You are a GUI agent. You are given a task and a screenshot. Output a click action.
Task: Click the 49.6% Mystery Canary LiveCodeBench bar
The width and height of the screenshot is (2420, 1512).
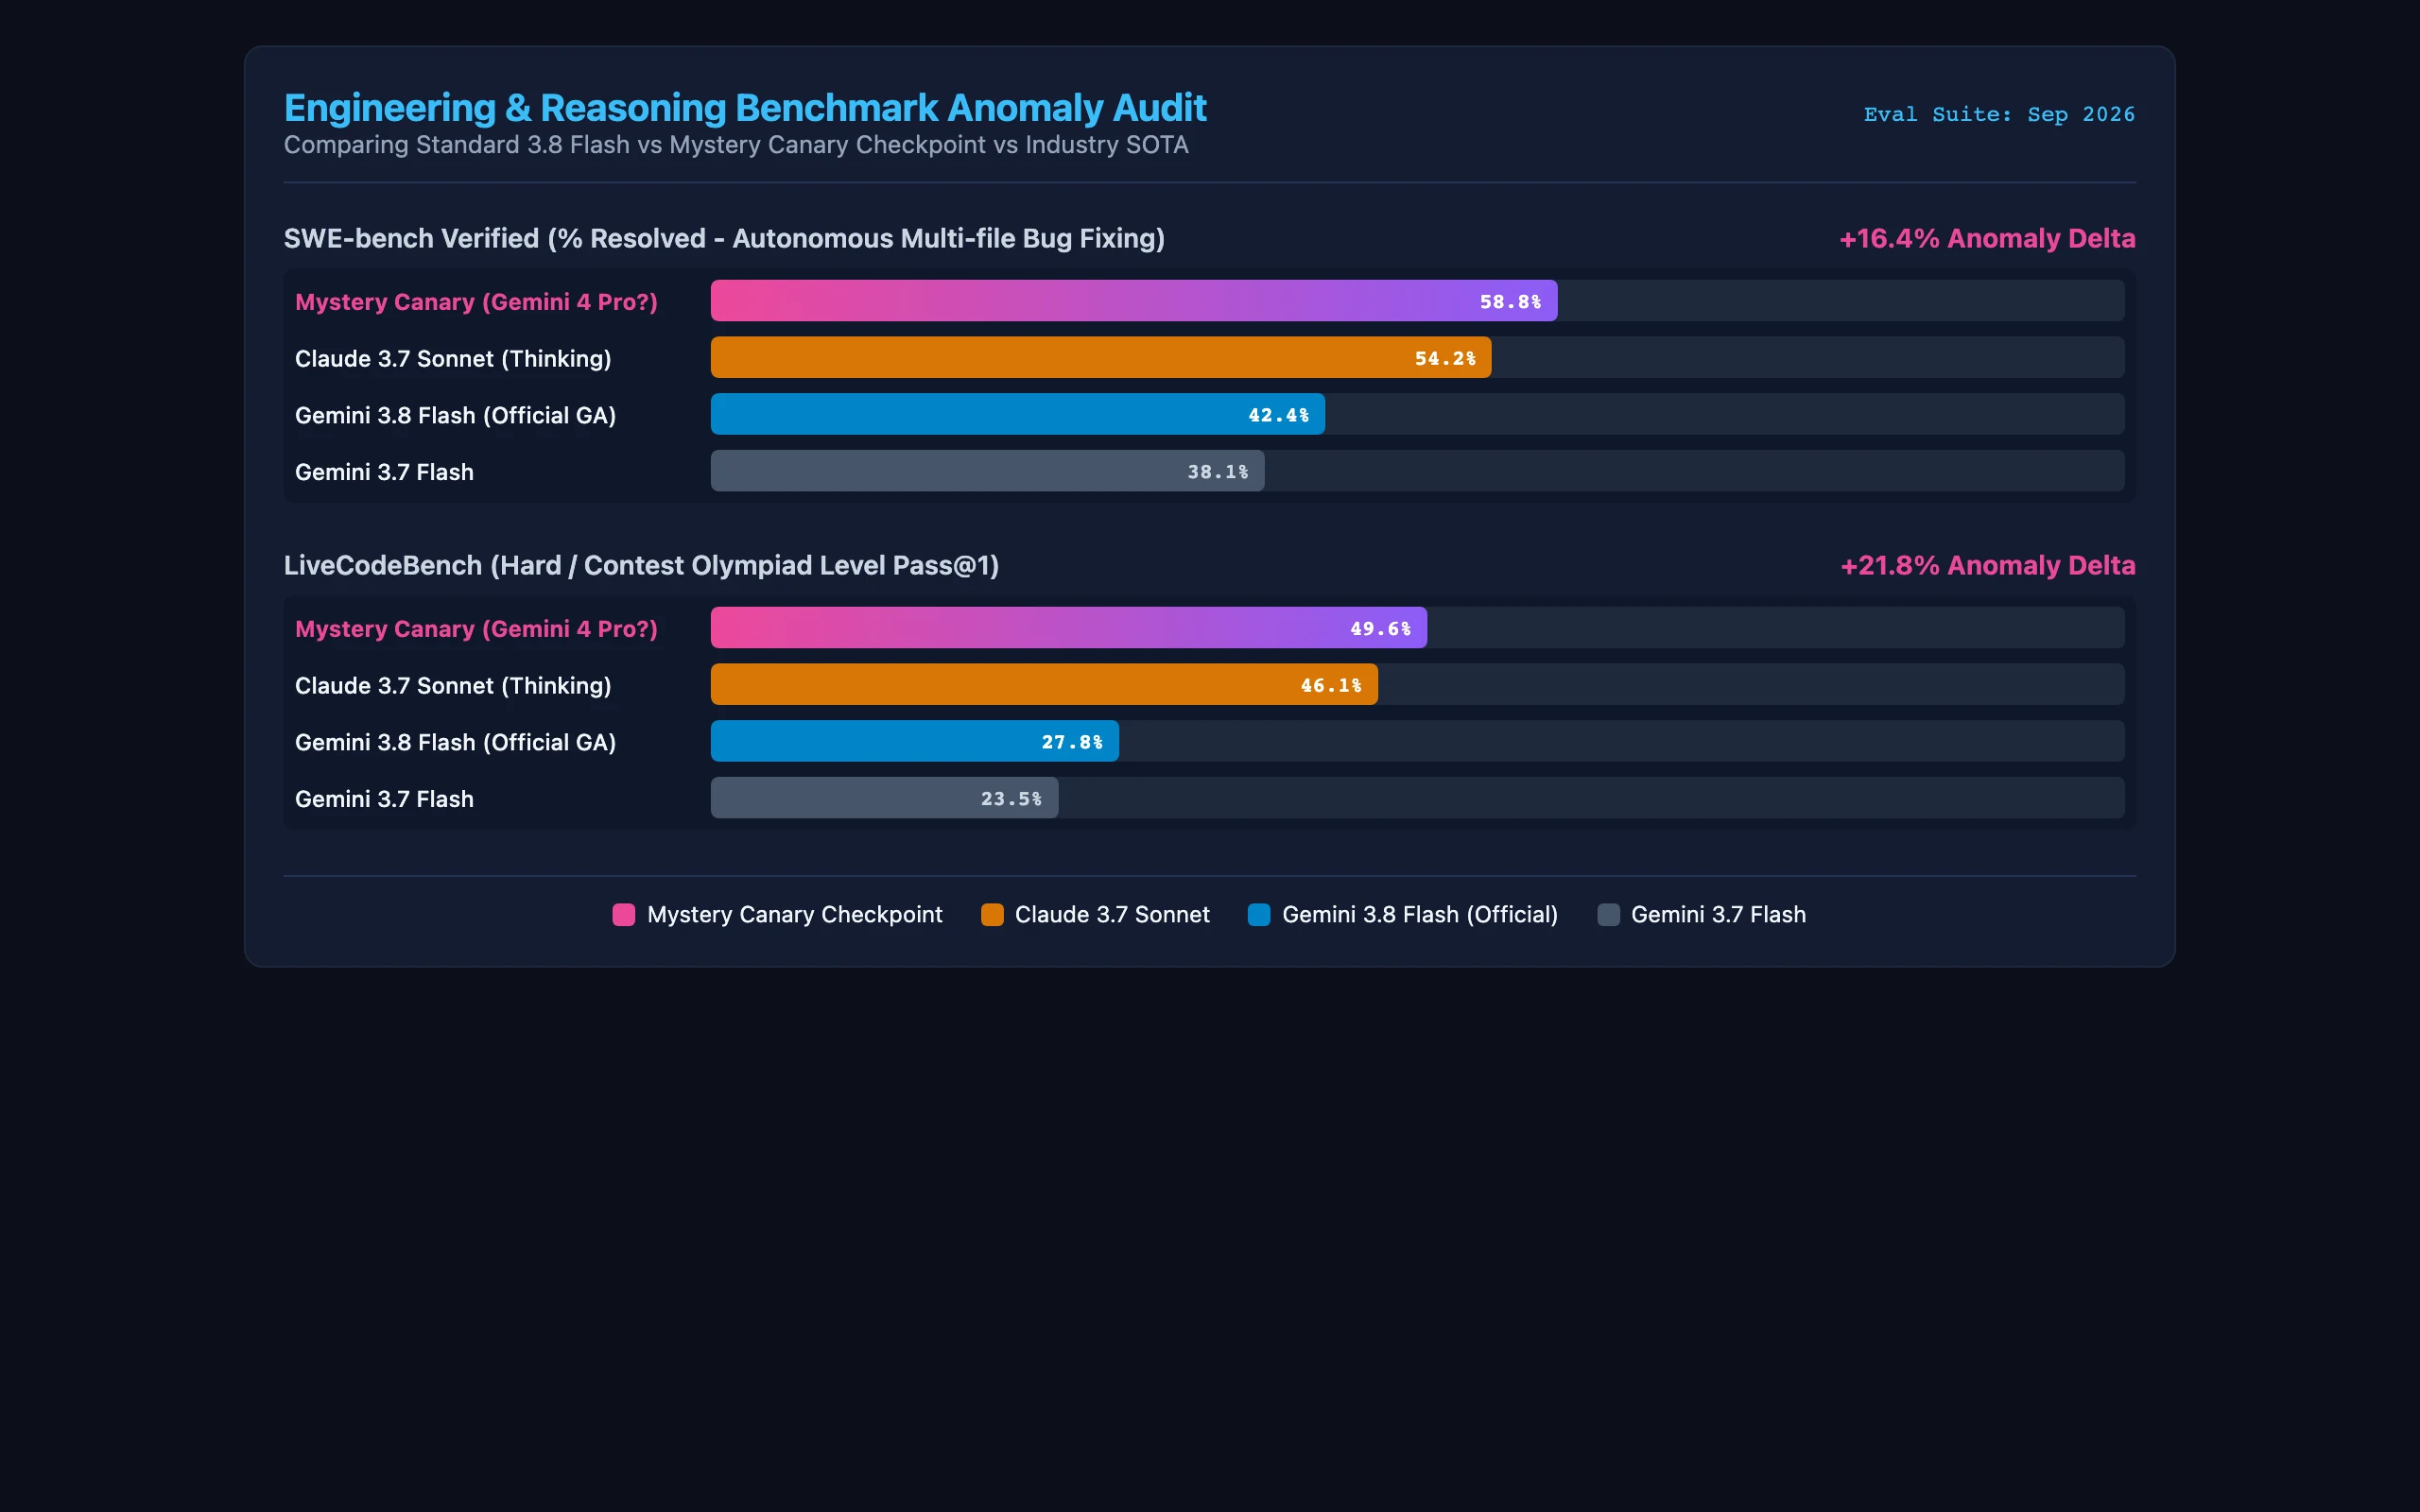1069,628
